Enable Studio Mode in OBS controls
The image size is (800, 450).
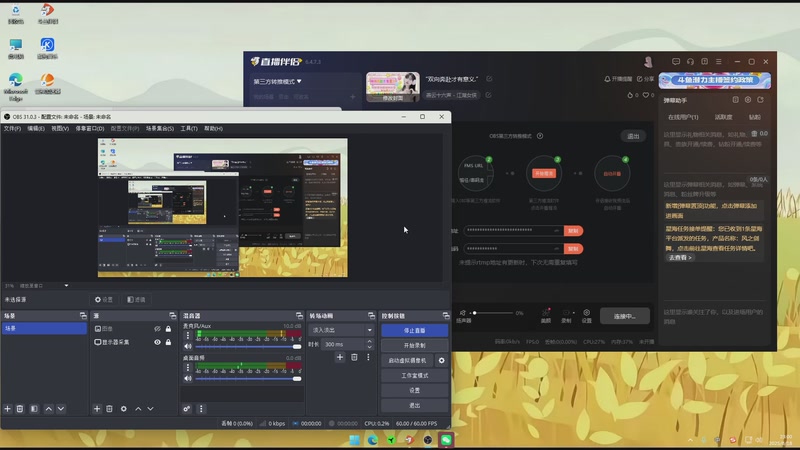[414, 376]
